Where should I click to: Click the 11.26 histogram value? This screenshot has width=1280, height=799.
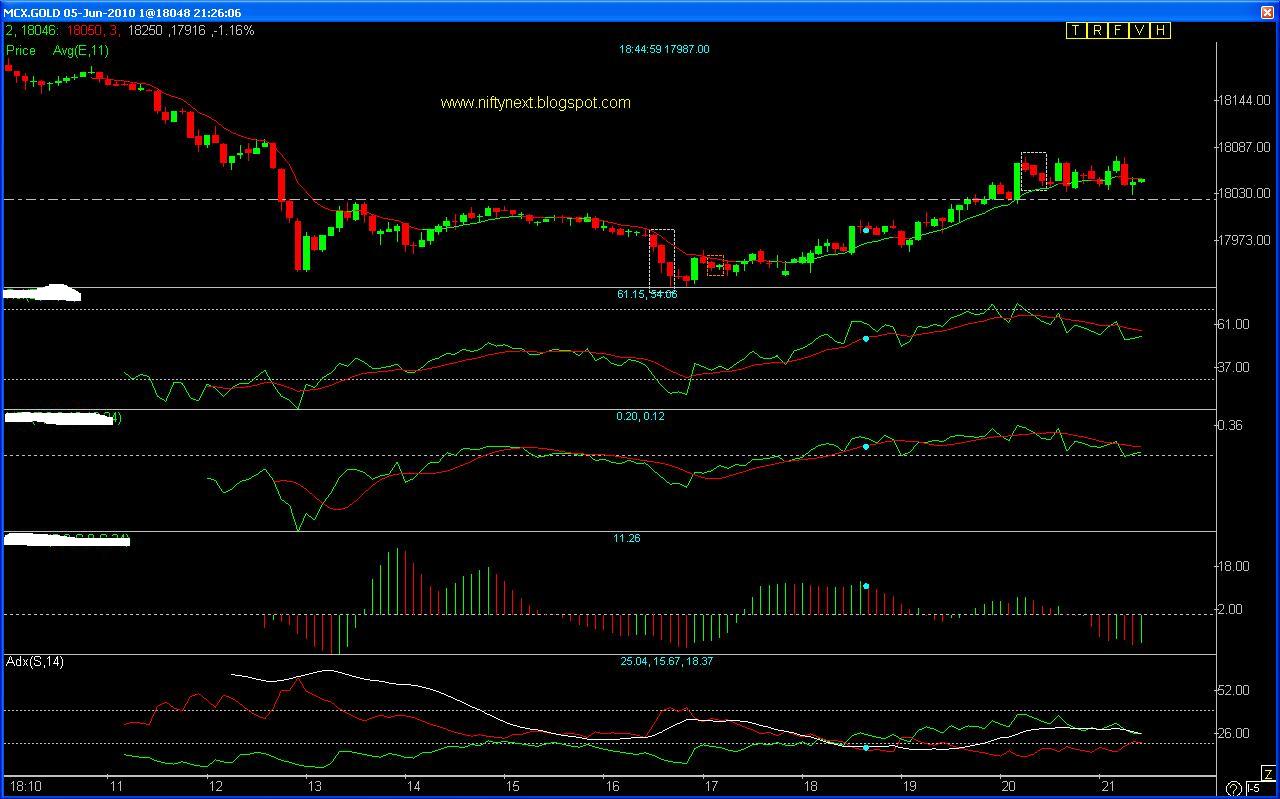627,538
